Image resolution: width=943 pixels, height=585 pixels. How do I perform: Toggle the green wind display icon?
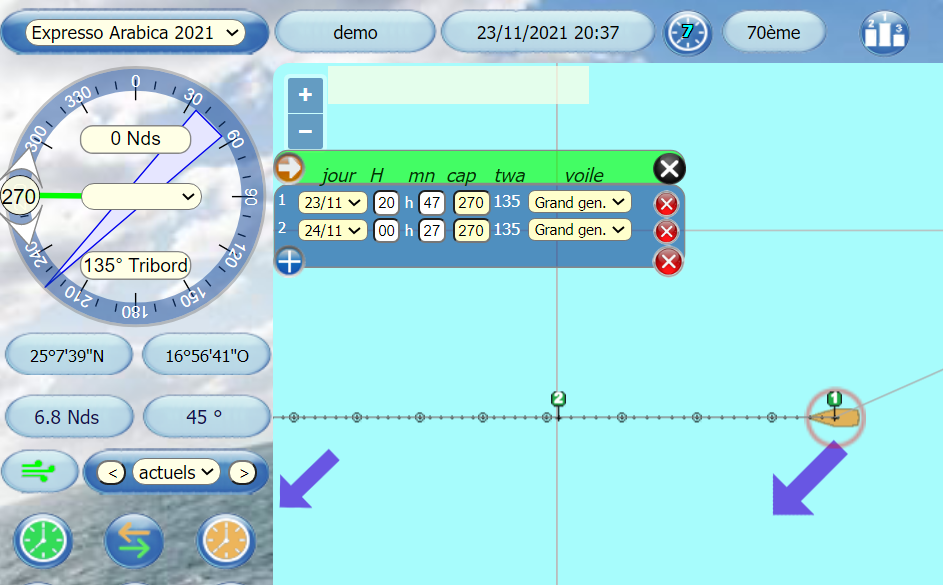point(41,471)
